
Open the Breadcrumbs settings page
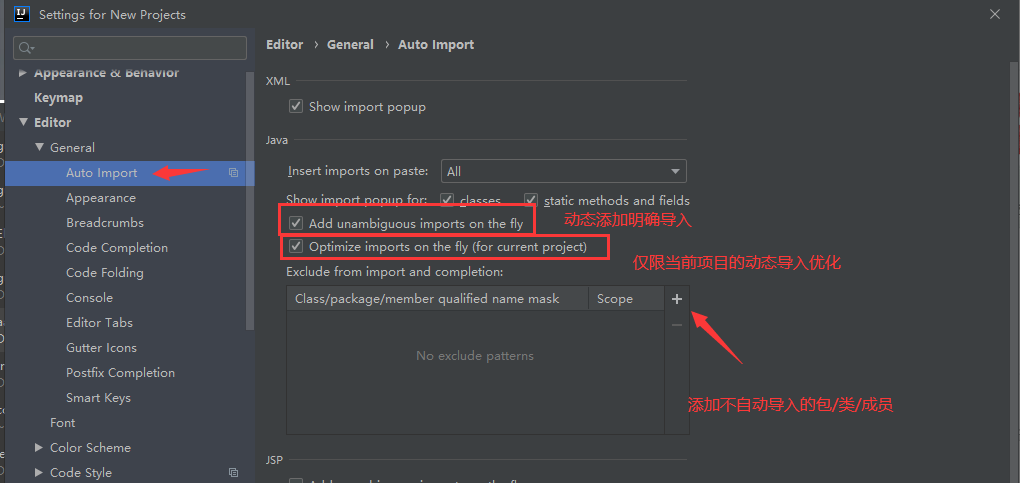(x=105, y=223)
